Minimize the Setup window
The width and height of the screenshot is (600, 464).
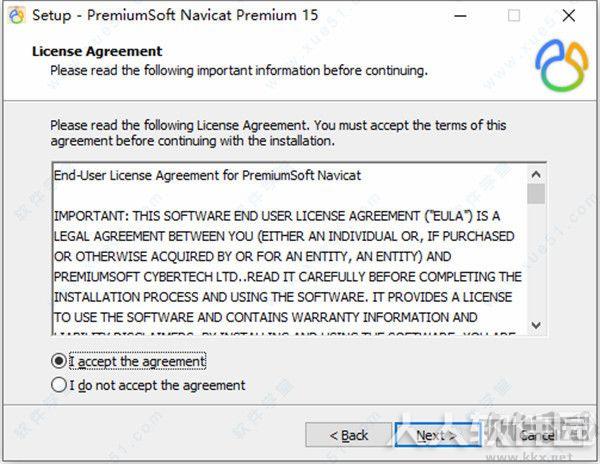point(460,16)
